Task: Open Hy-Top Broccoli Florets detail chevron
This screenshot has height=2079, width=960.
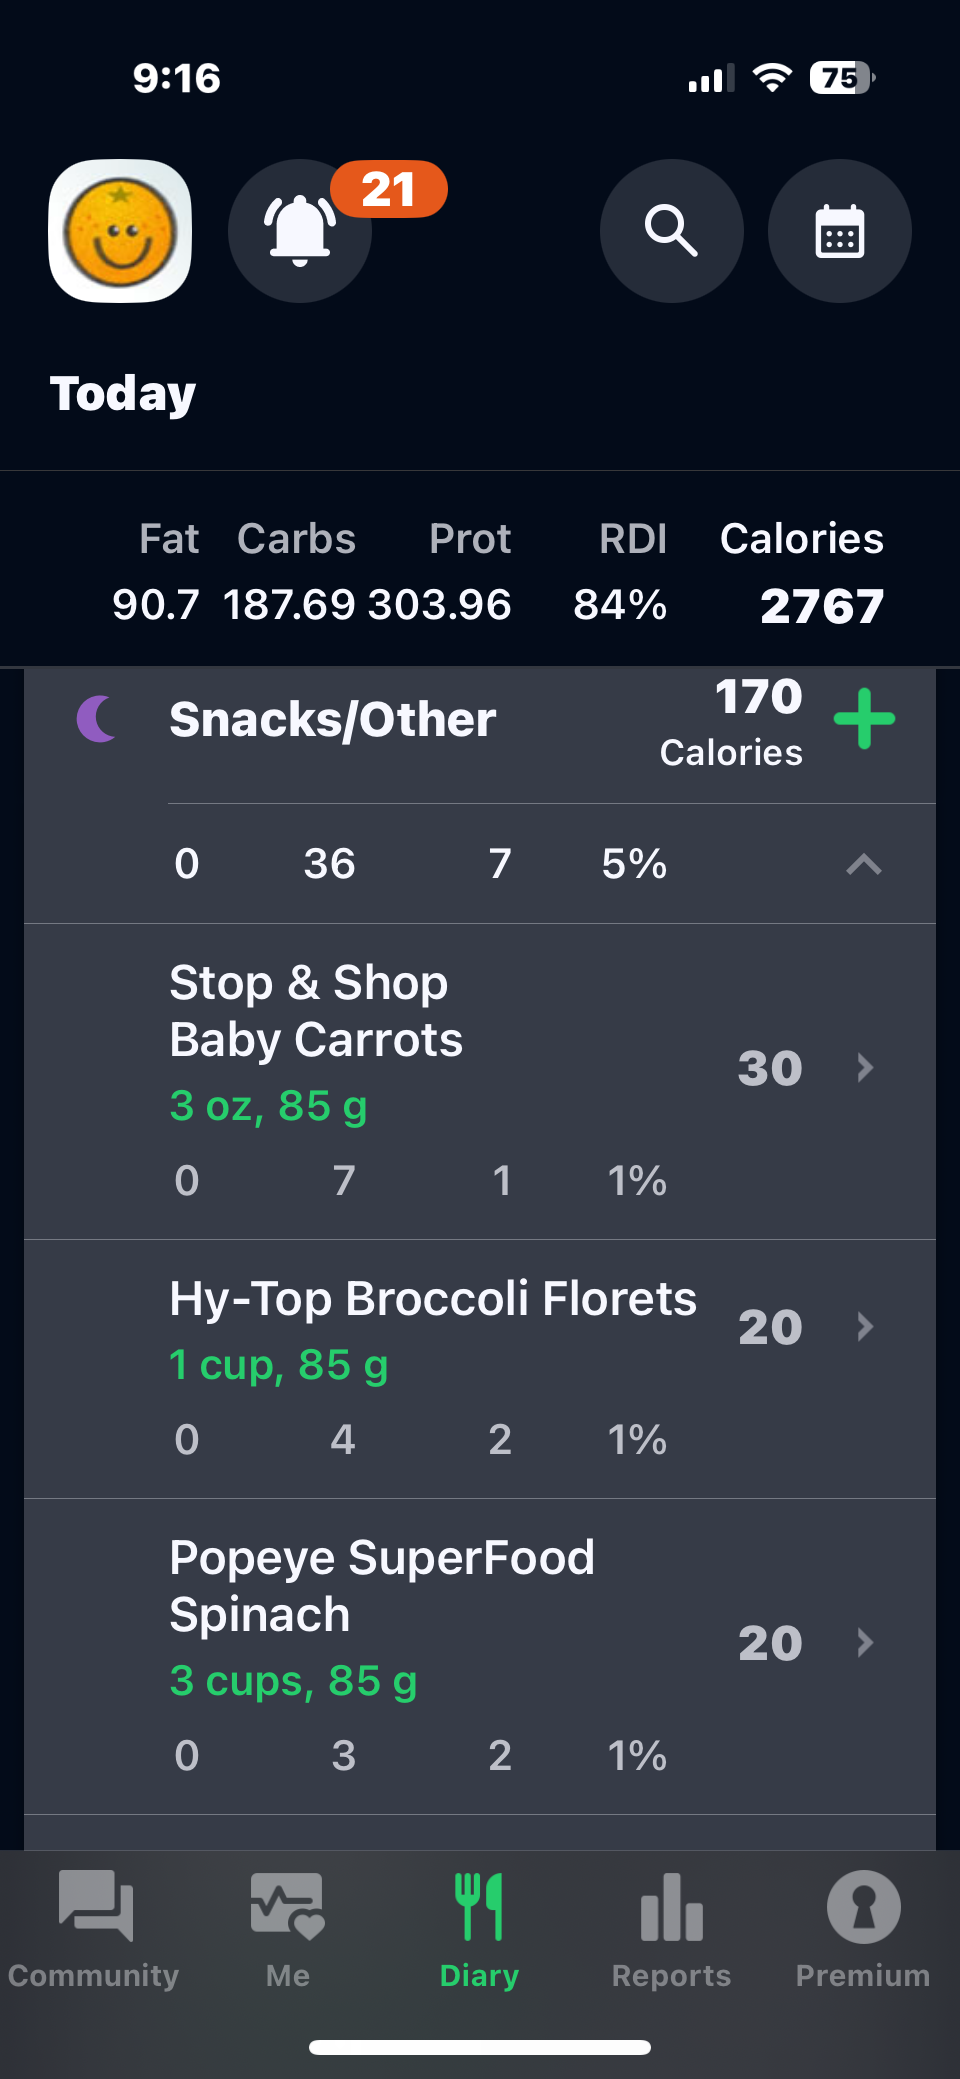Action: 866,1327
